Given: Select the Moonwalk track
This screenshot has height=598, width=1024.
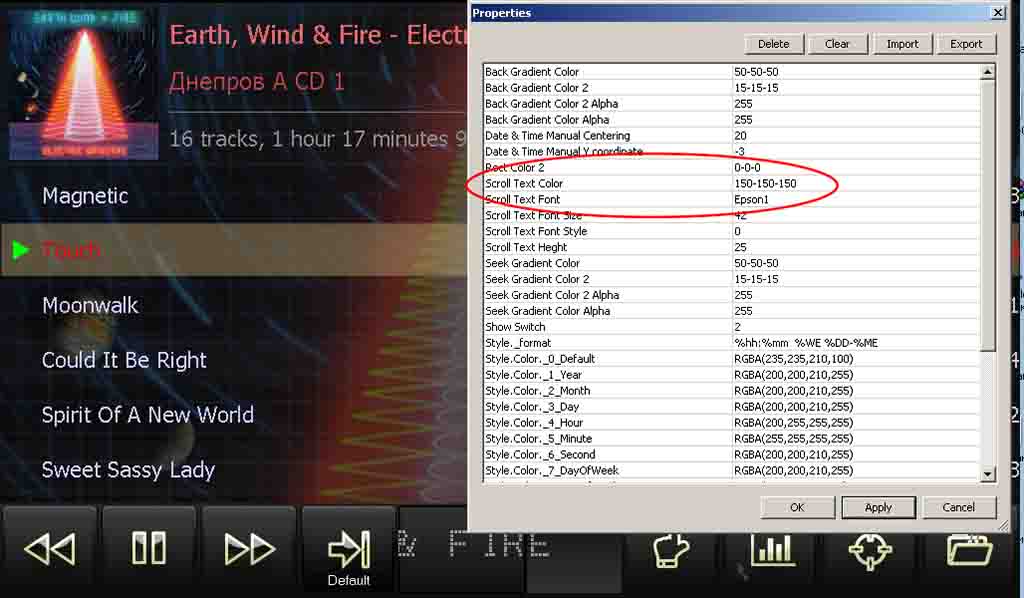Looking at the screenshot, I should [90, 306].
